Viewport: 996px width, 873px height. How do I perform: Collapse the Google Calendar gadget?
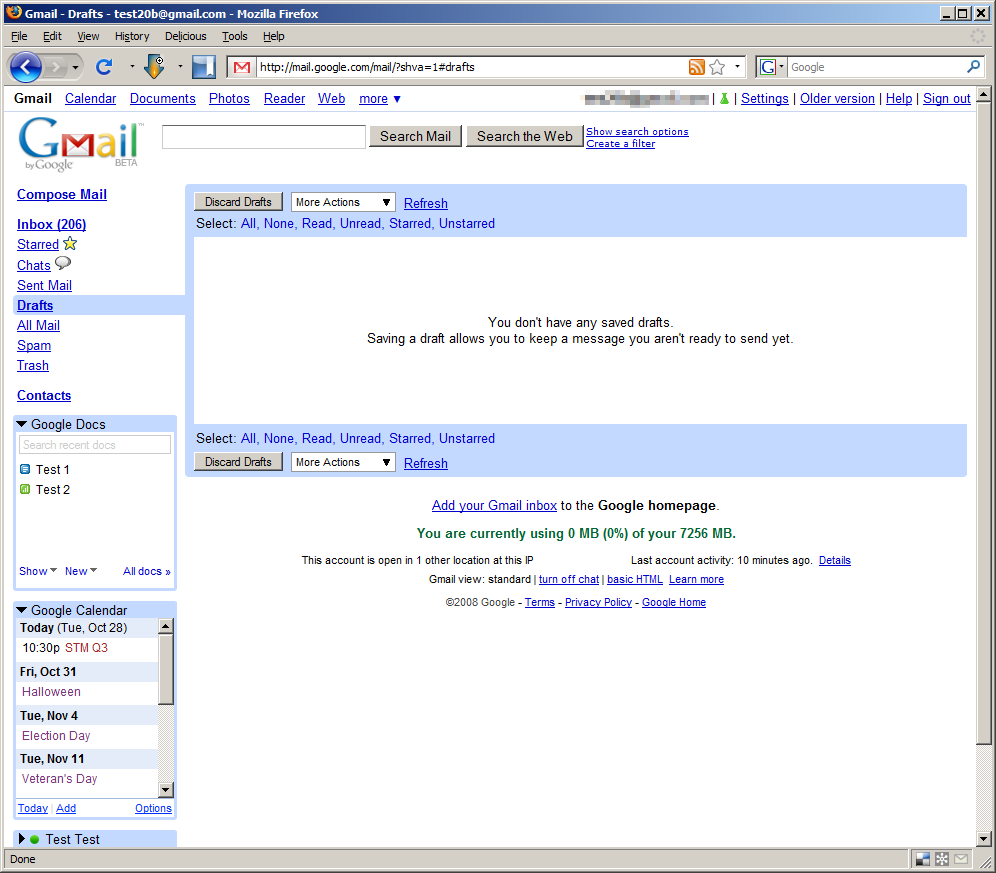coord(22,610)
